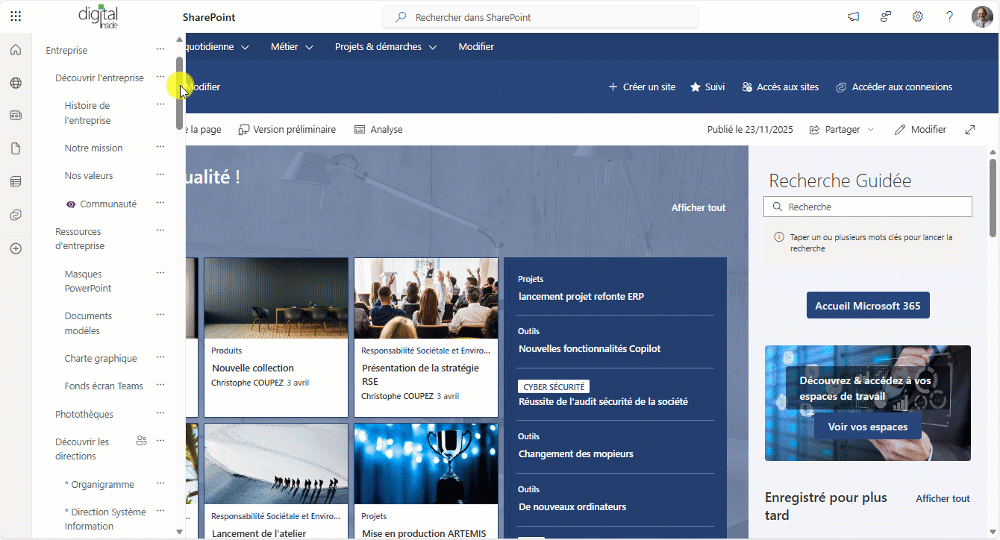Open Découvrir l'entreprise navigation item
1000x540 pixels.
[99, 78]
